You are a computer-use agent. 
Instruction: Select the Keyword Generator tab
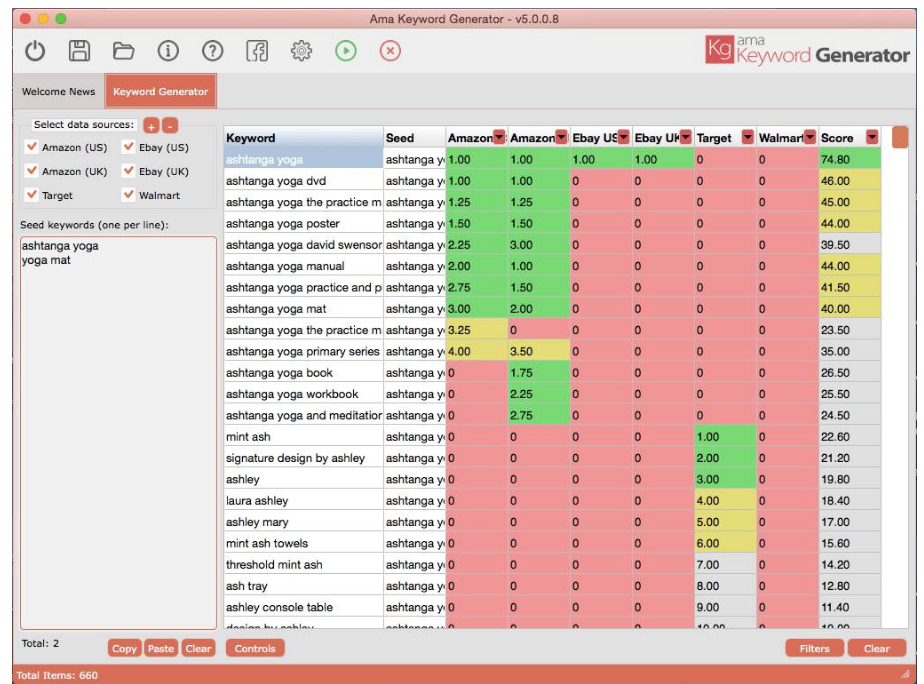click(160, 91)
